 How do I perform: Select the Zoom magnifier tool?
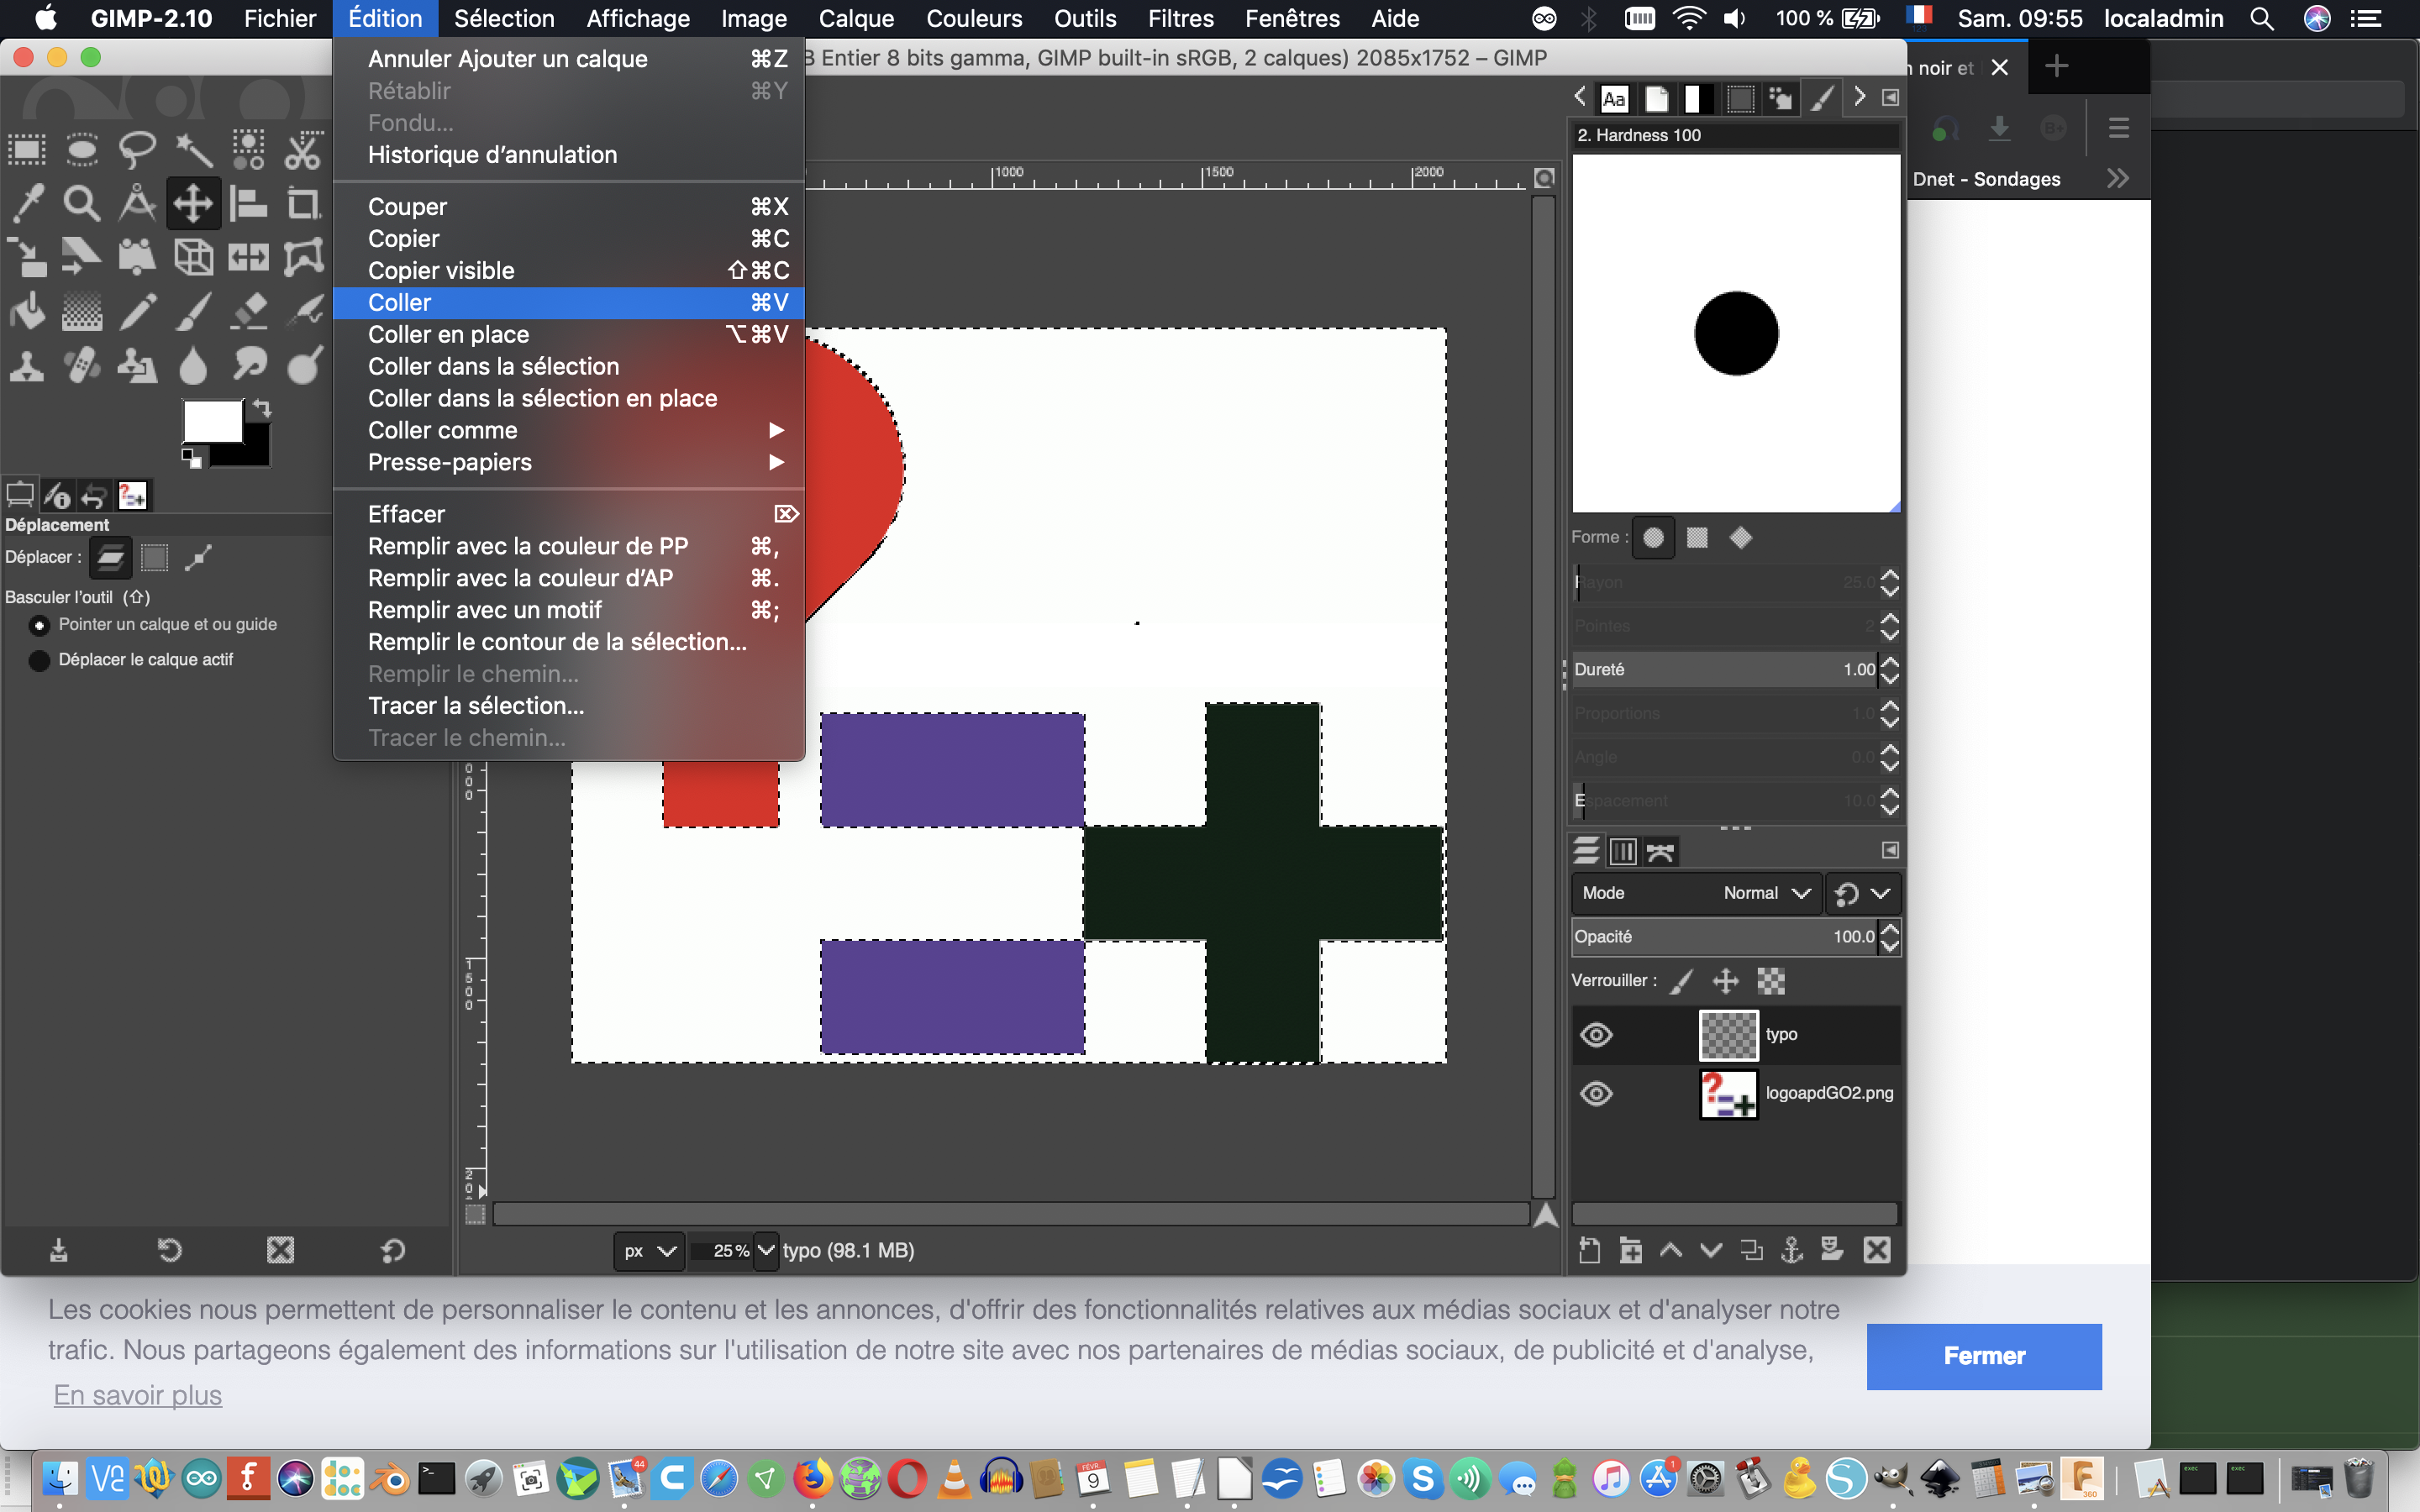[82, 204]
